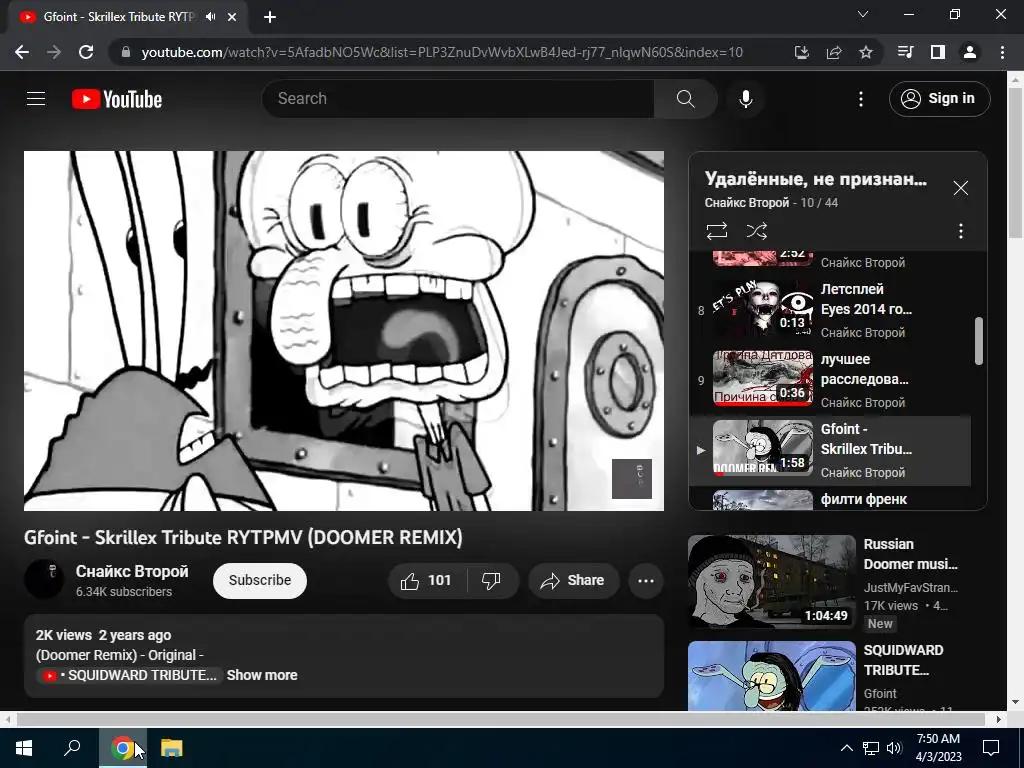This screenshot has height=768, width=1024.
Task: Subscribe to Снайкс Второй channel
Action: [x=260, y=581]
